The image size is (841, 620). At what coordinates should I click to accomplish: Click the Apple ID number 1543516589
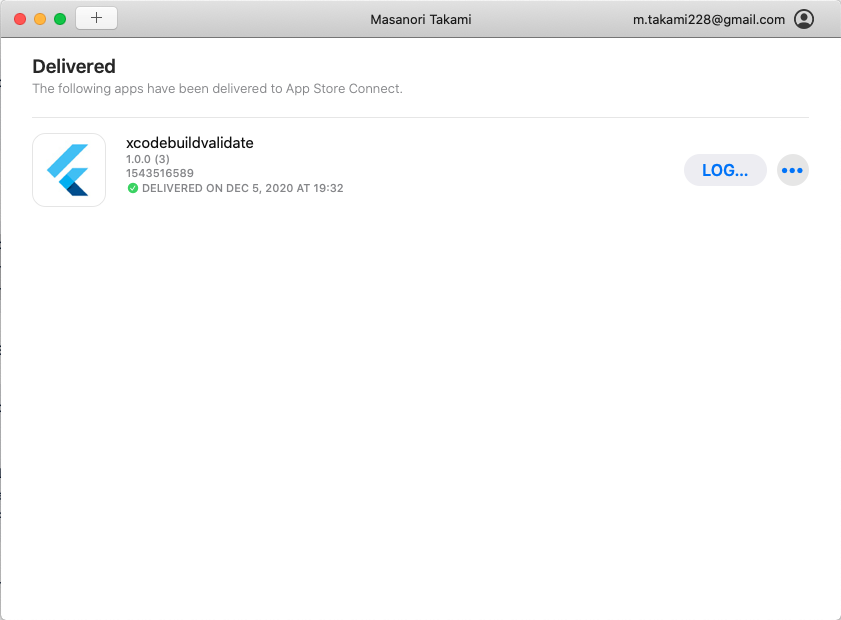pos(160,173)
